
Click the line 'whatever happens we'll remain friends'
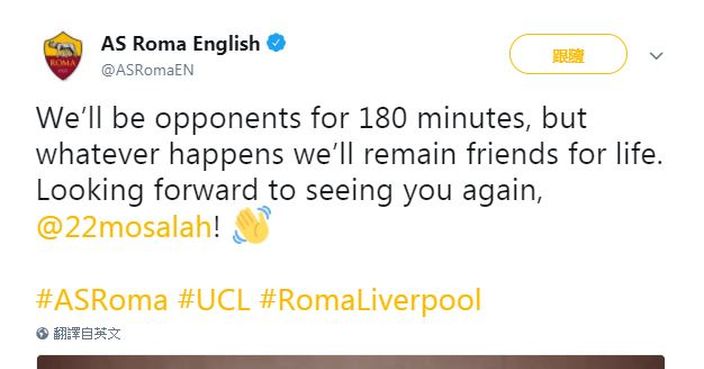tap(294, 155)
